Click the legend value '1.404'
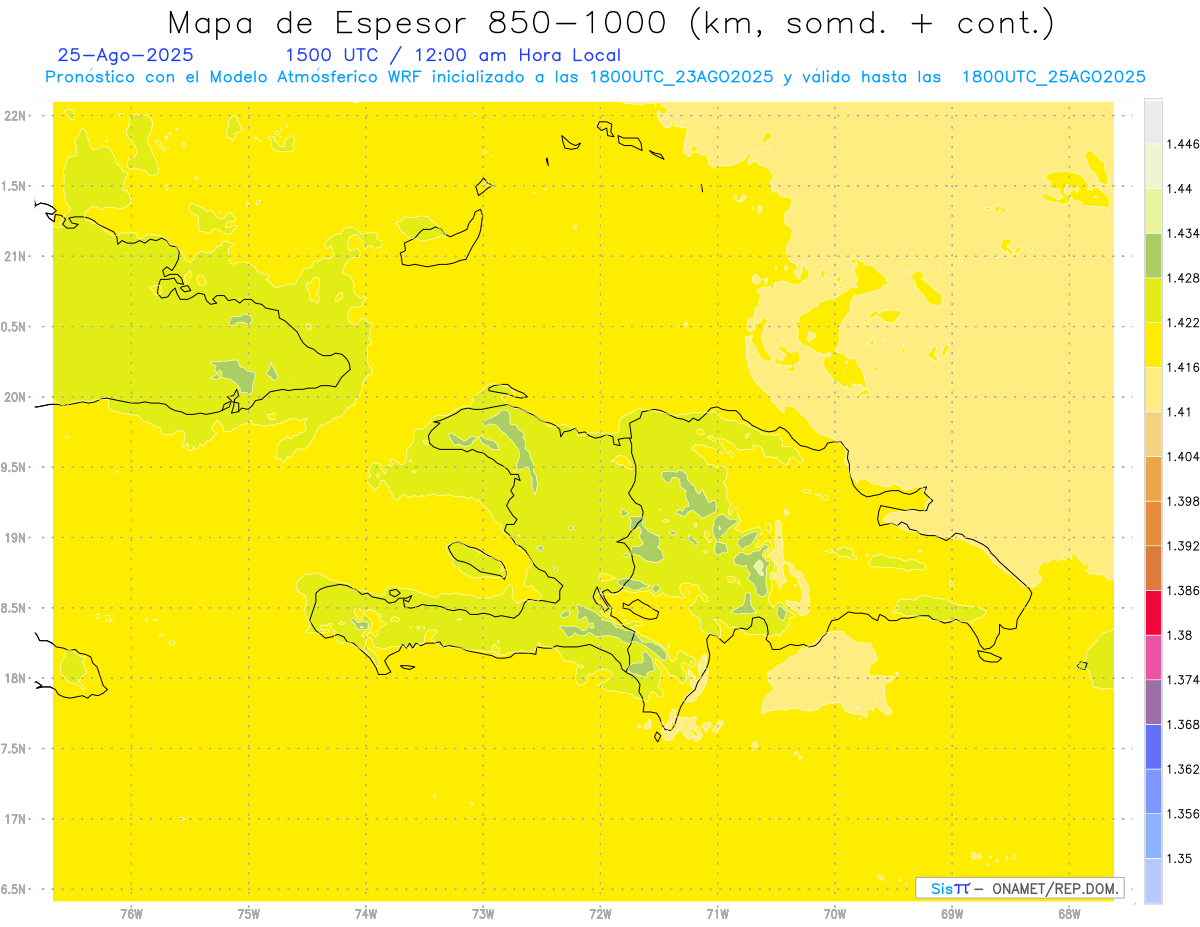Screen dimensions: 1200x927 (1182, 456)
